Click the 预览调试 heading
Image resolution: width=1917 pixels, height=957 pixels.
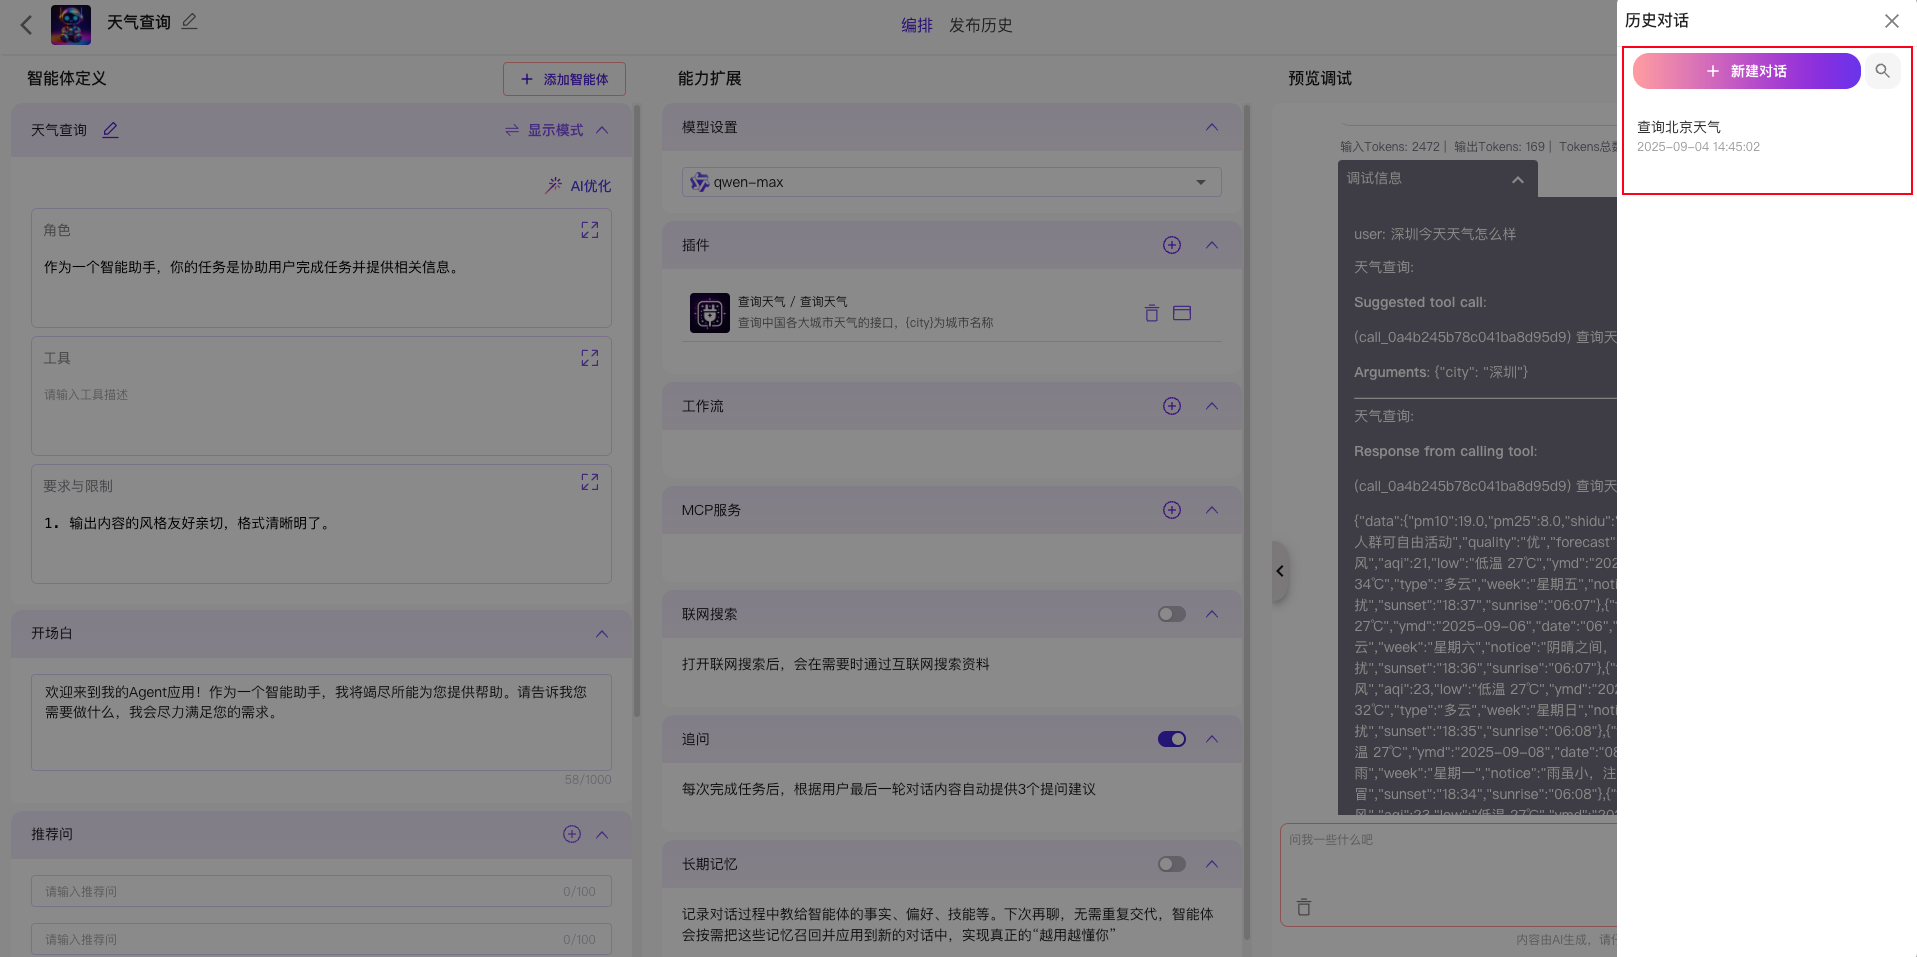coord(1319,78)
